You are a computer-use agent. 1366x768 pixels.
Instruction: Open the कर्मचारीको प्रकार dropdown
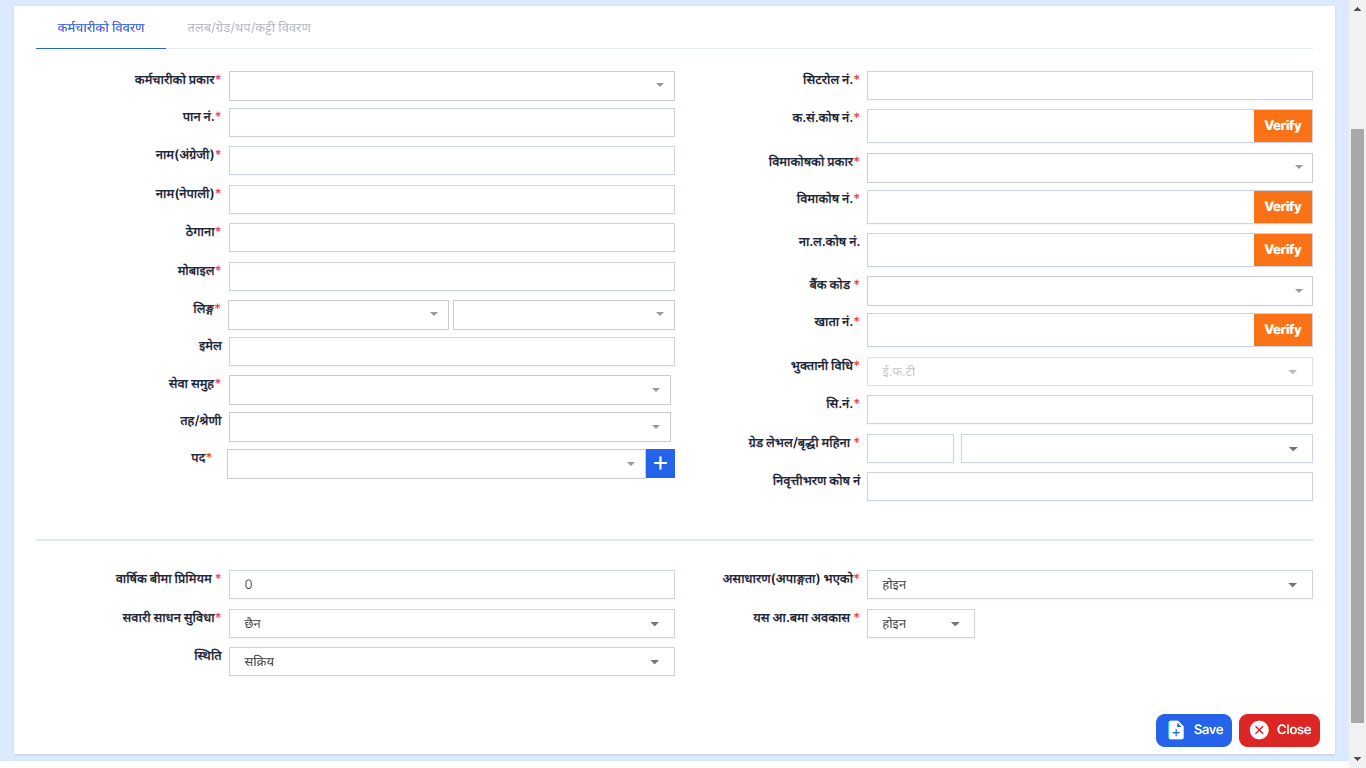tap(451, 86)
